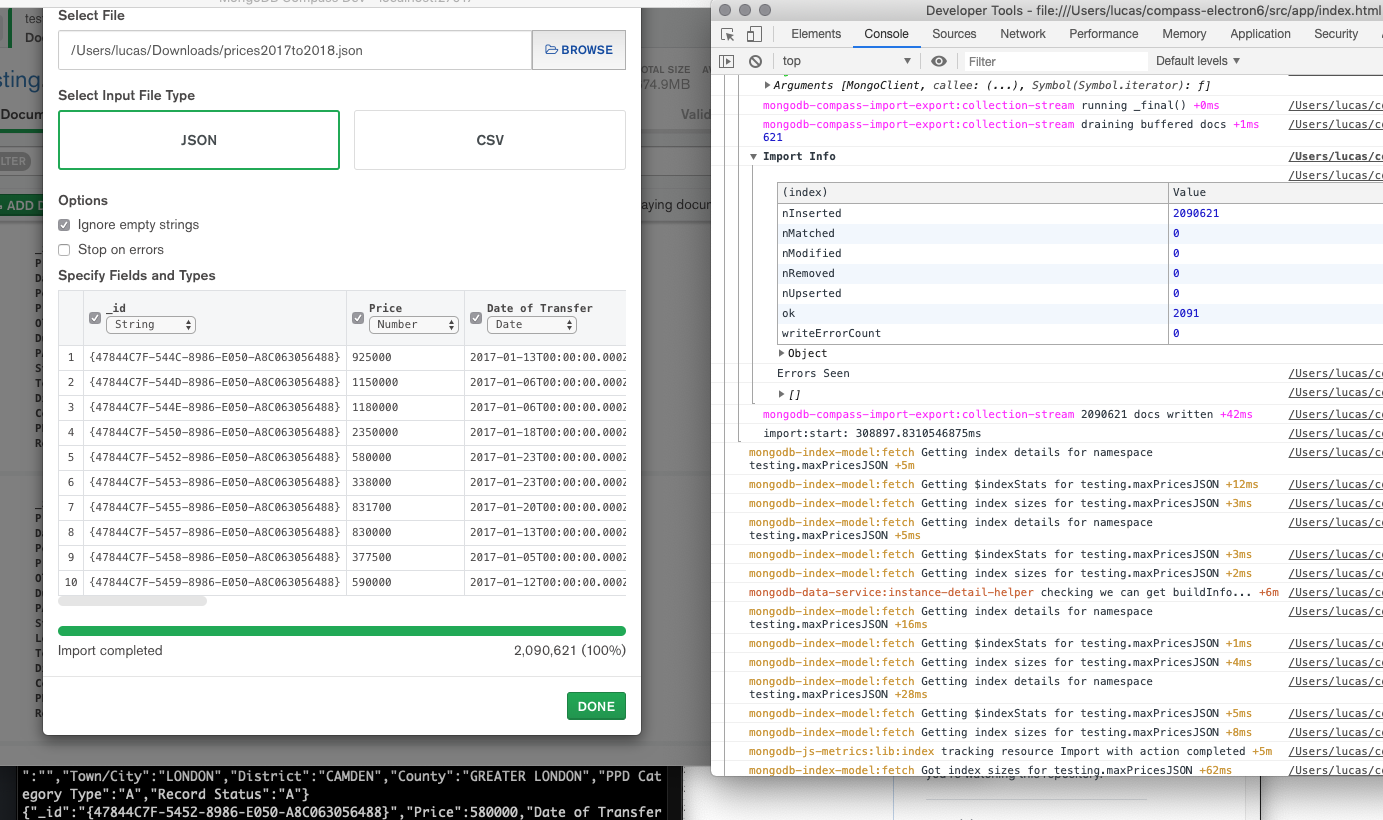
Task: Click the nUpserted row label
Action: [x=811, y=293]
